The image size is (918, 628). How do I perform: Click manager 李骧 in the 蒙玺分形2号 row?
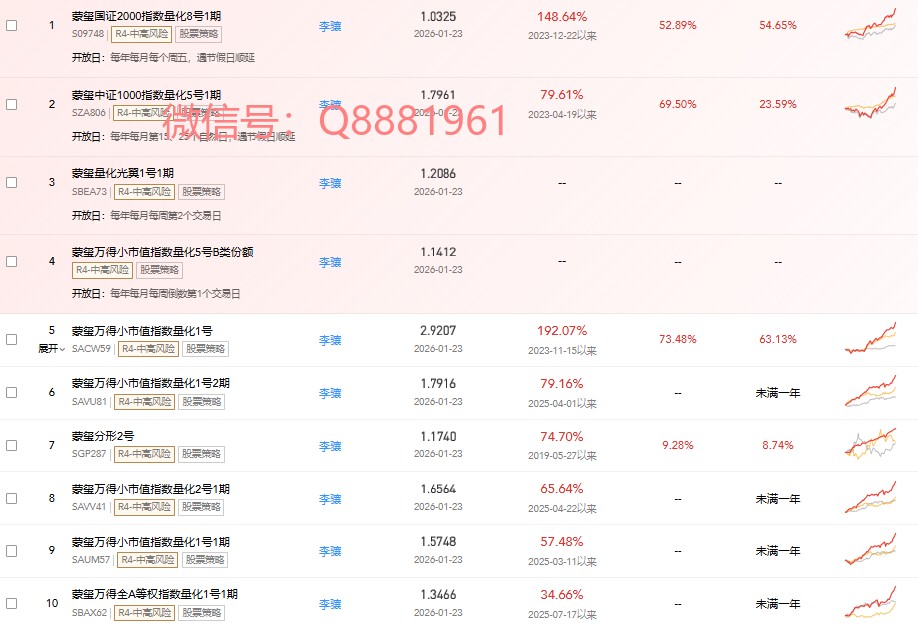point(330,446)
